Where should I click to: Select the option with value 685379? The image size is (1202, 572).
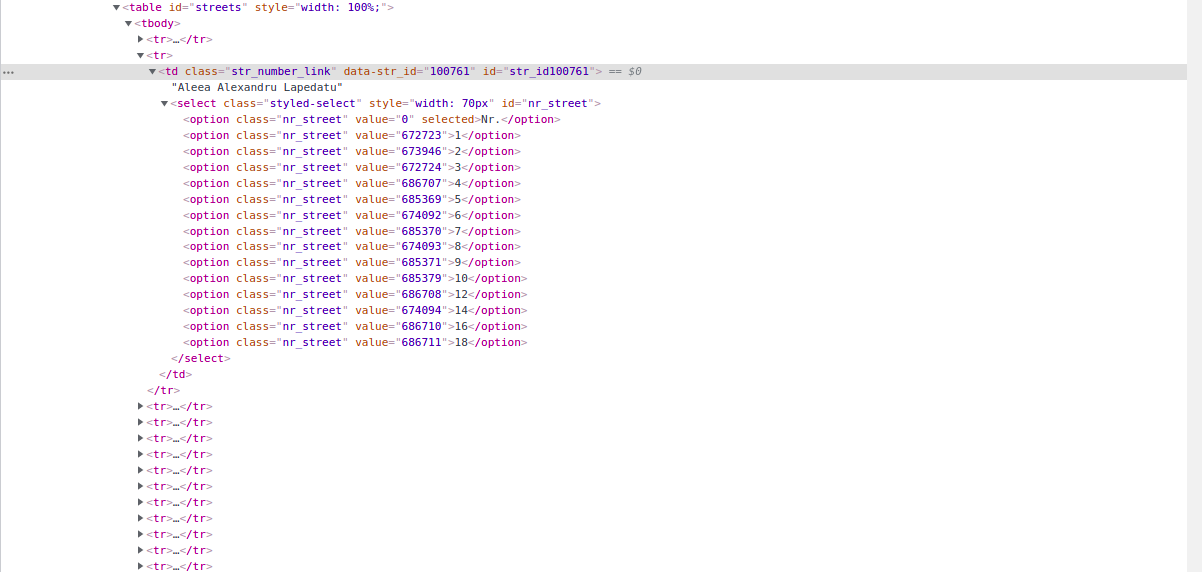click(355, 278)
